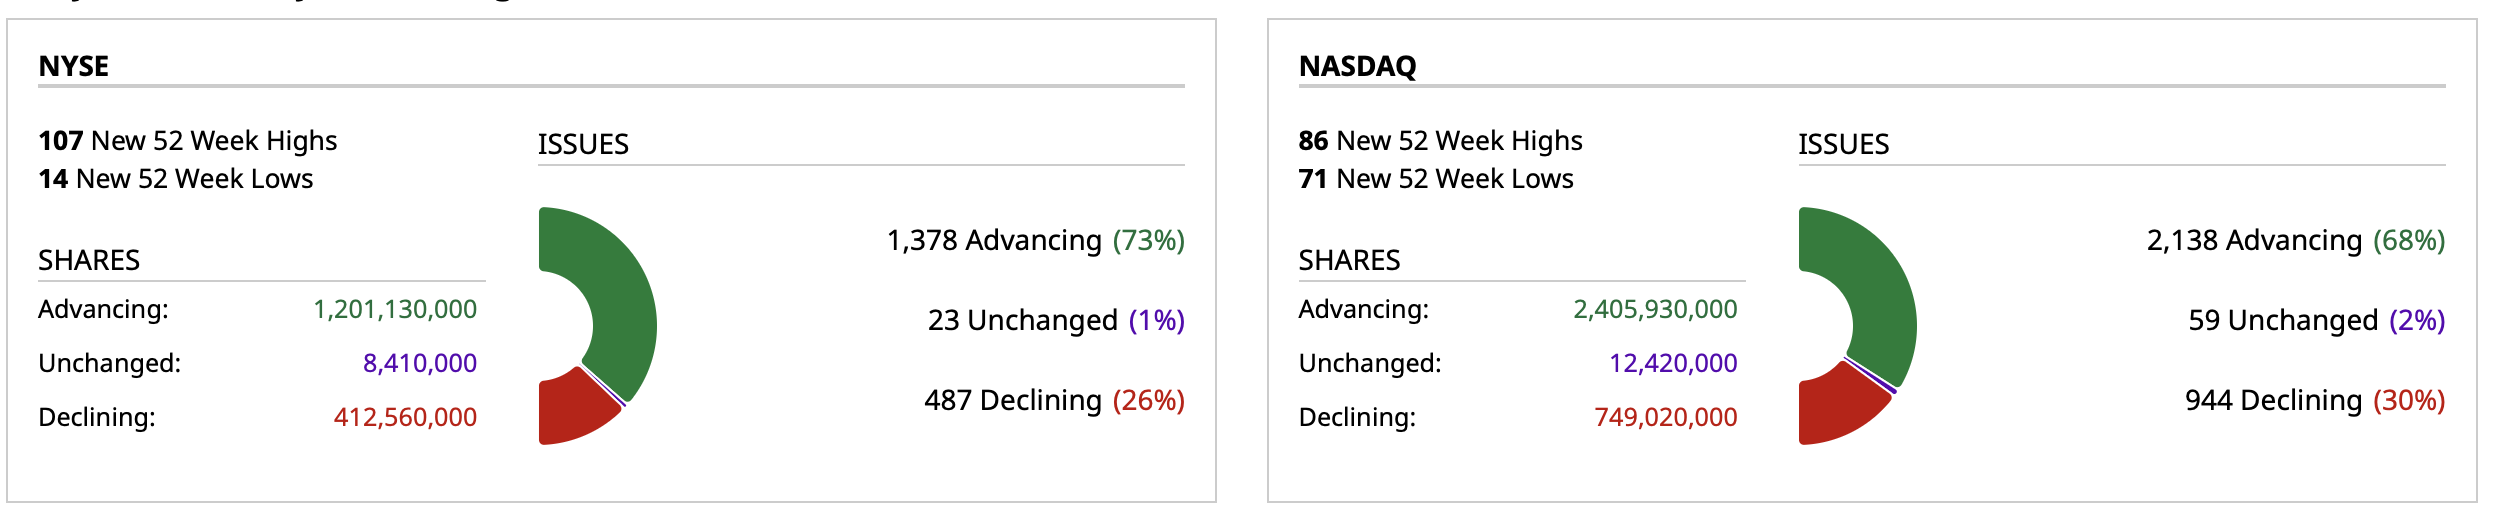This screenshot has height=528, width=2494.
Task: Select the NASDAQ panel heading
Action: 1357,66
